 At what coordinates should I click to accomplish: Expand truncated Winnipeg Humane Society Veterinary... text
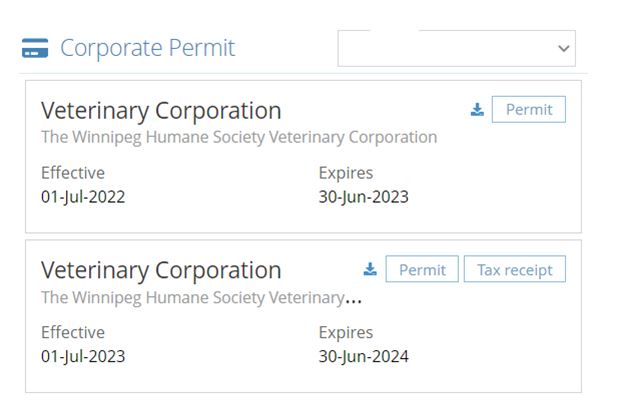tap(201, 297)
